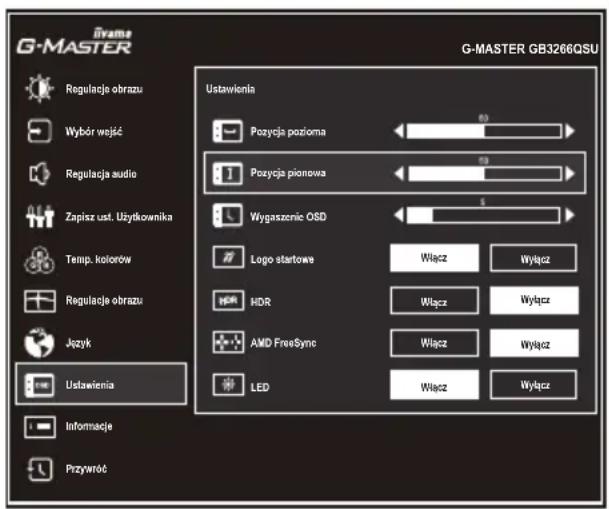This screenshot has height=509, width=609.
Task: Click the Temp. kolorów color circles icon
Action: point(39,260)
